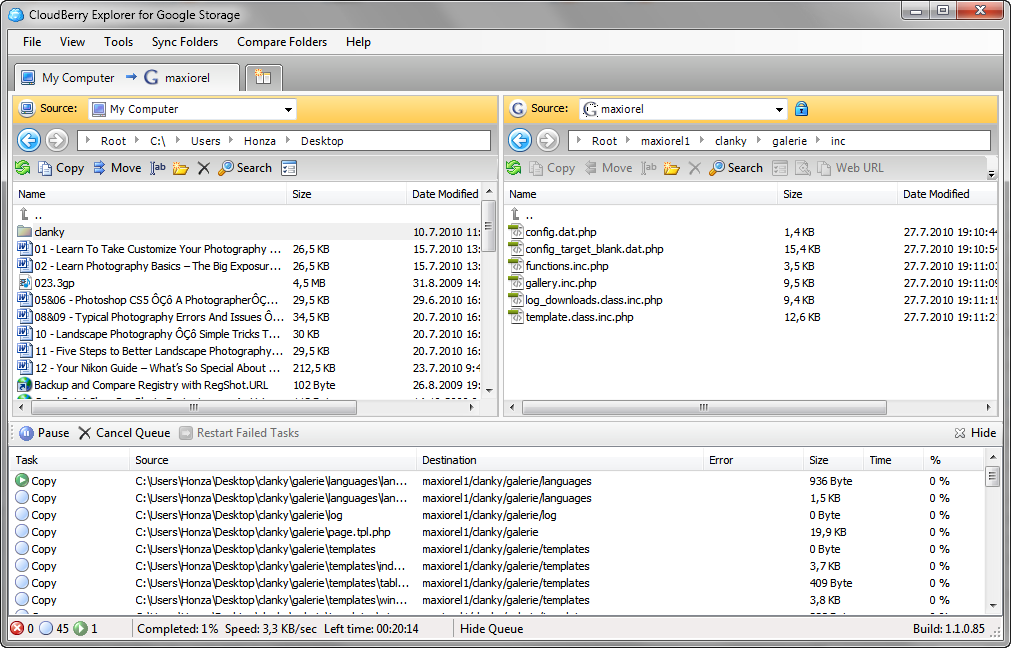Navigate up using the clanky breadcrumb

coord(734,140)
